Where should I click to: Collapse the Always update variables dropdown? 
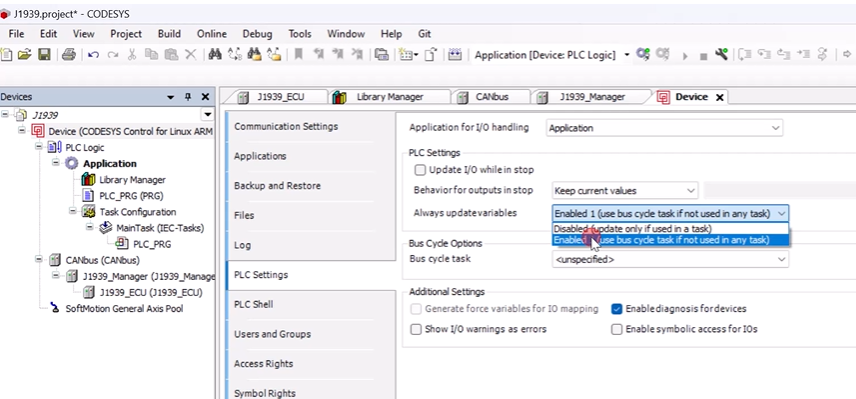click(670, 213)
